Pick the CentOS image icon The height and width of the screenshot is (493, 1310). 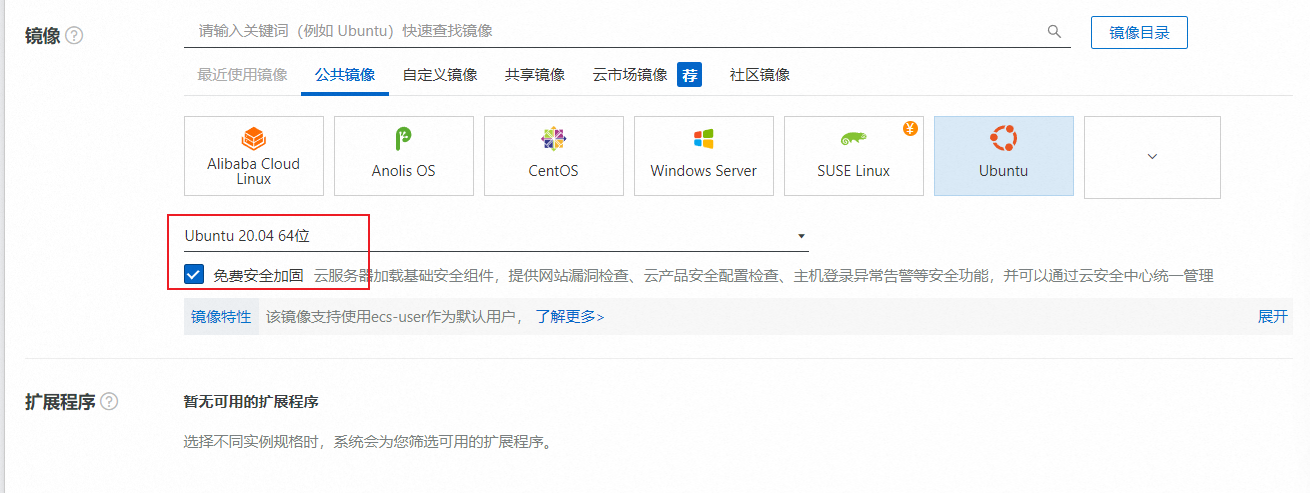(553, 138)
